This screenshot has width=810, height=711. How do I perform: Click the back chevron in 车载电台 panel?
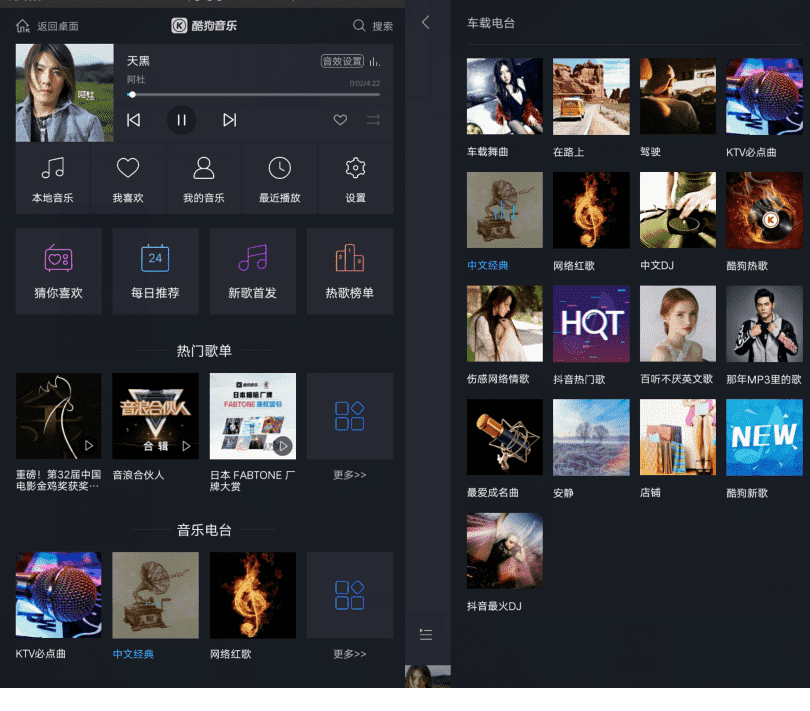tap(426, 22)
